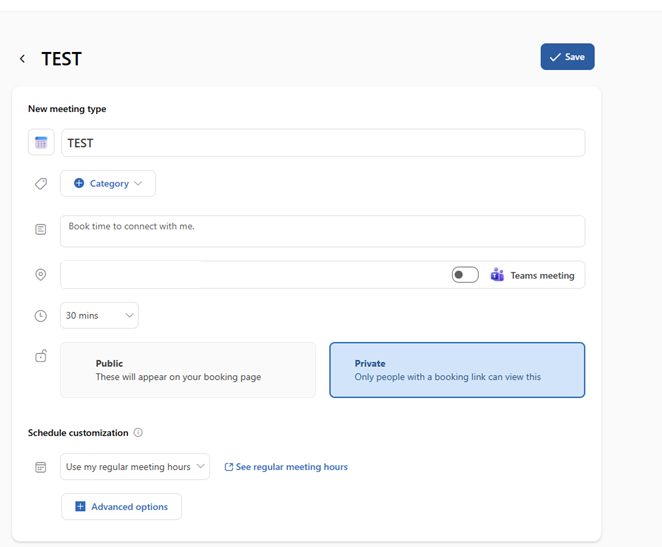Click the back arrow next to TEST
Screen dimensions: 662x547
tap(22, 59)
